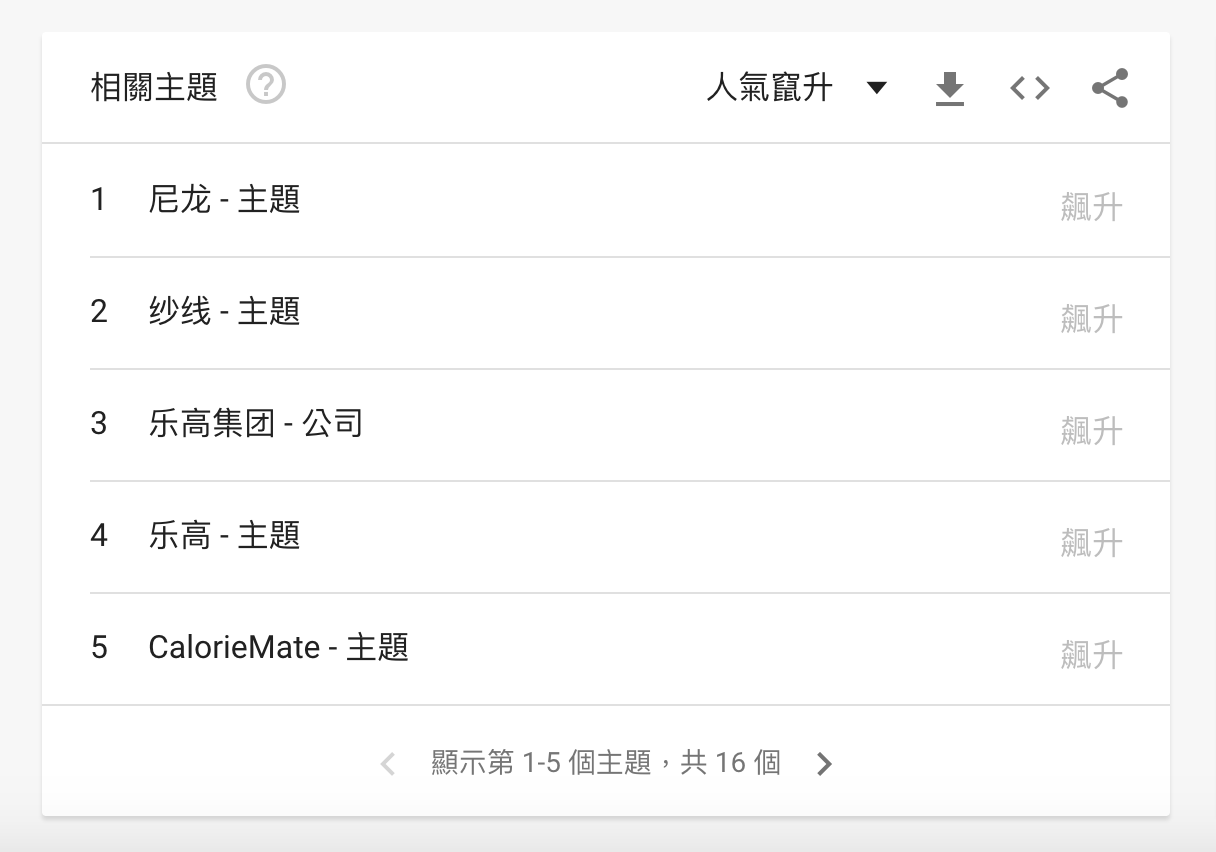The image size is (1216, 852).
Task: Click 飆升 label in 尼龙 row
Action: pyautogui.click(x=1091, y=208)
